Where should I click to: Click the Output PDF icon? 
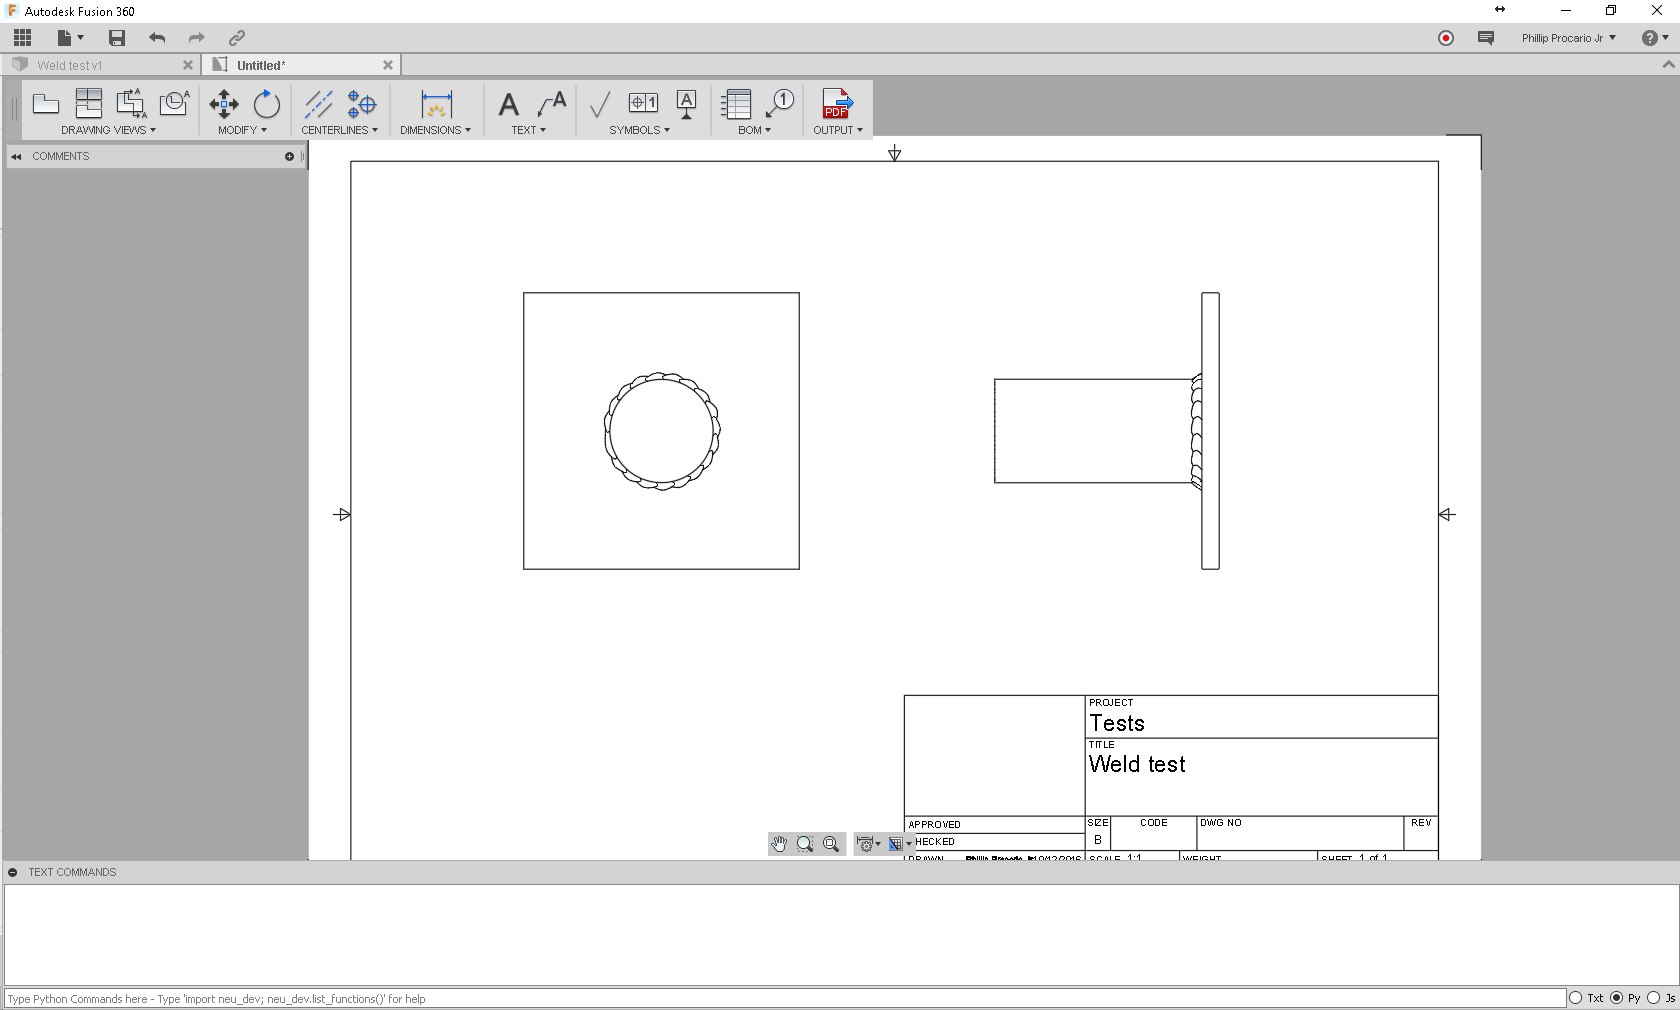pyautogui.click(x=837, y=104)
